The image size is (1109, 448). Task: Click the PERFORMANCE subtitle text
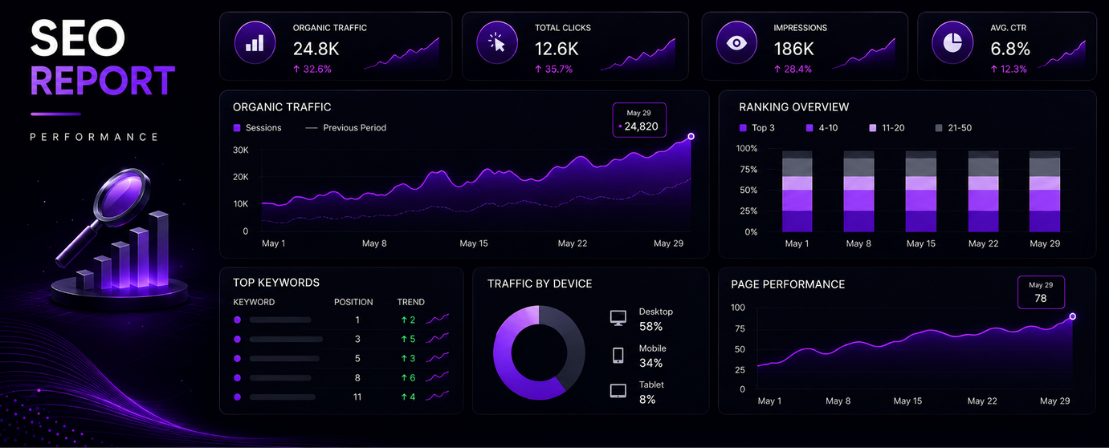click(x=95, y=137)
